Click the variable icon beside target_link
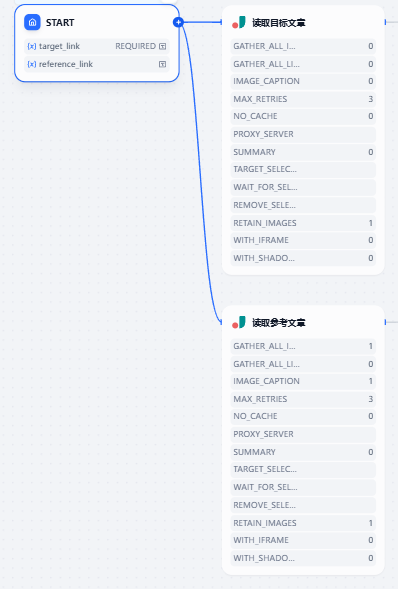 (32, 46)
